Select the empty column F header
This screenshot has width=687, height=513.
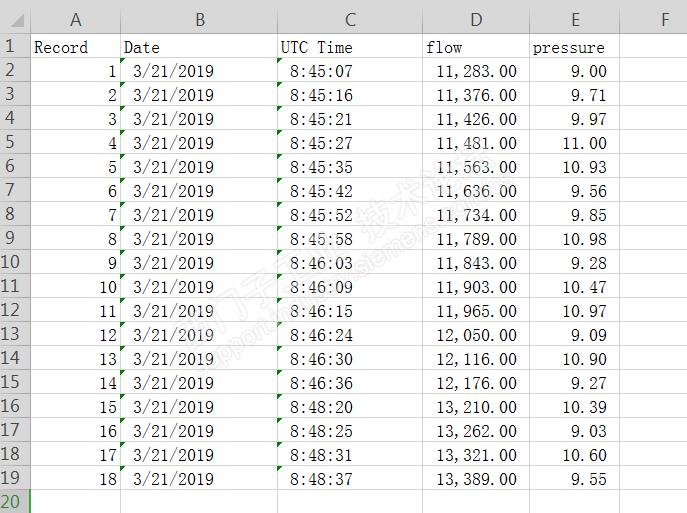(x=665, y=19)
